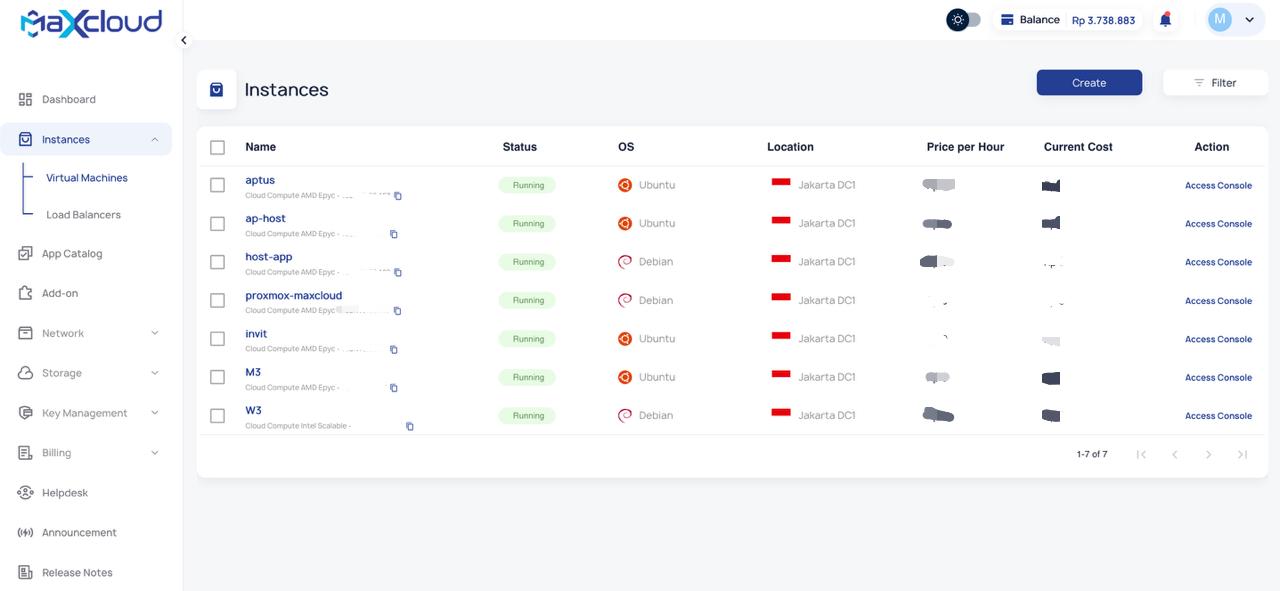Go to next page arrow in pagination
1280x591 pixels.
pyautogui.click(x=1208, y=454)
